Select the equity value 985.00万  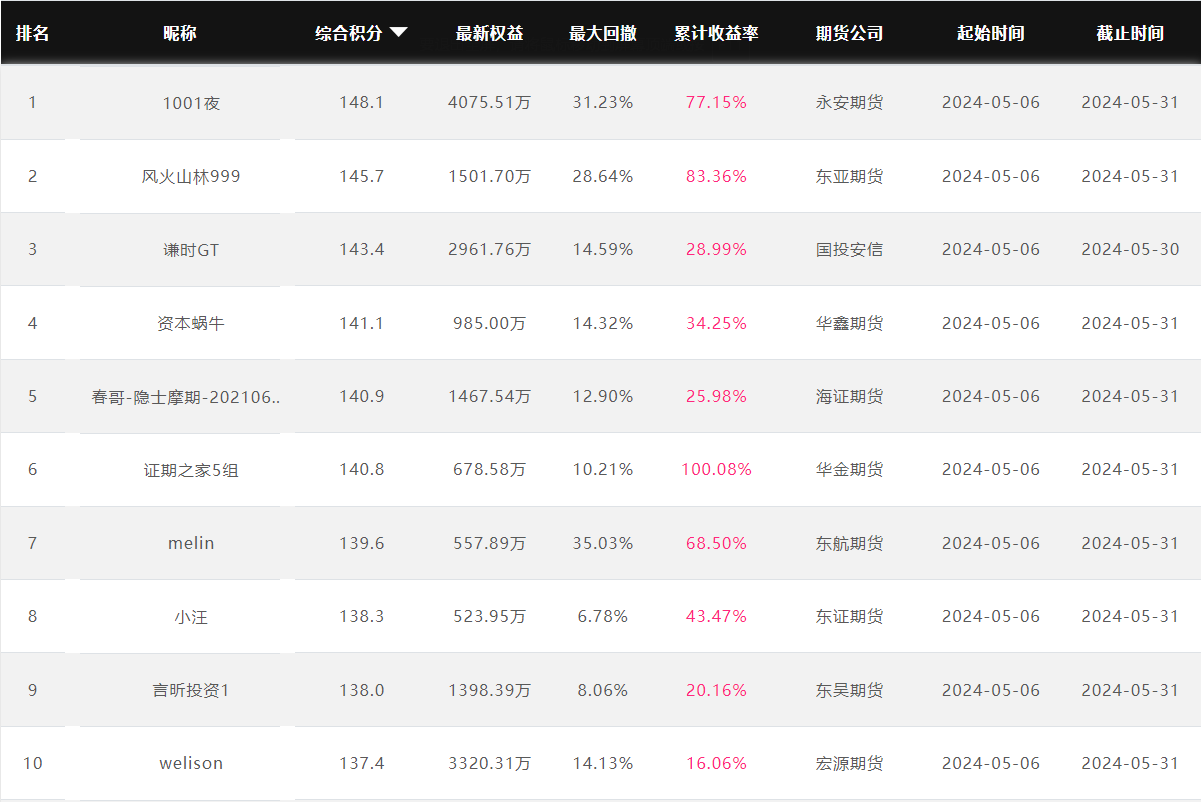pyautogui.click(x=489, y=323)
